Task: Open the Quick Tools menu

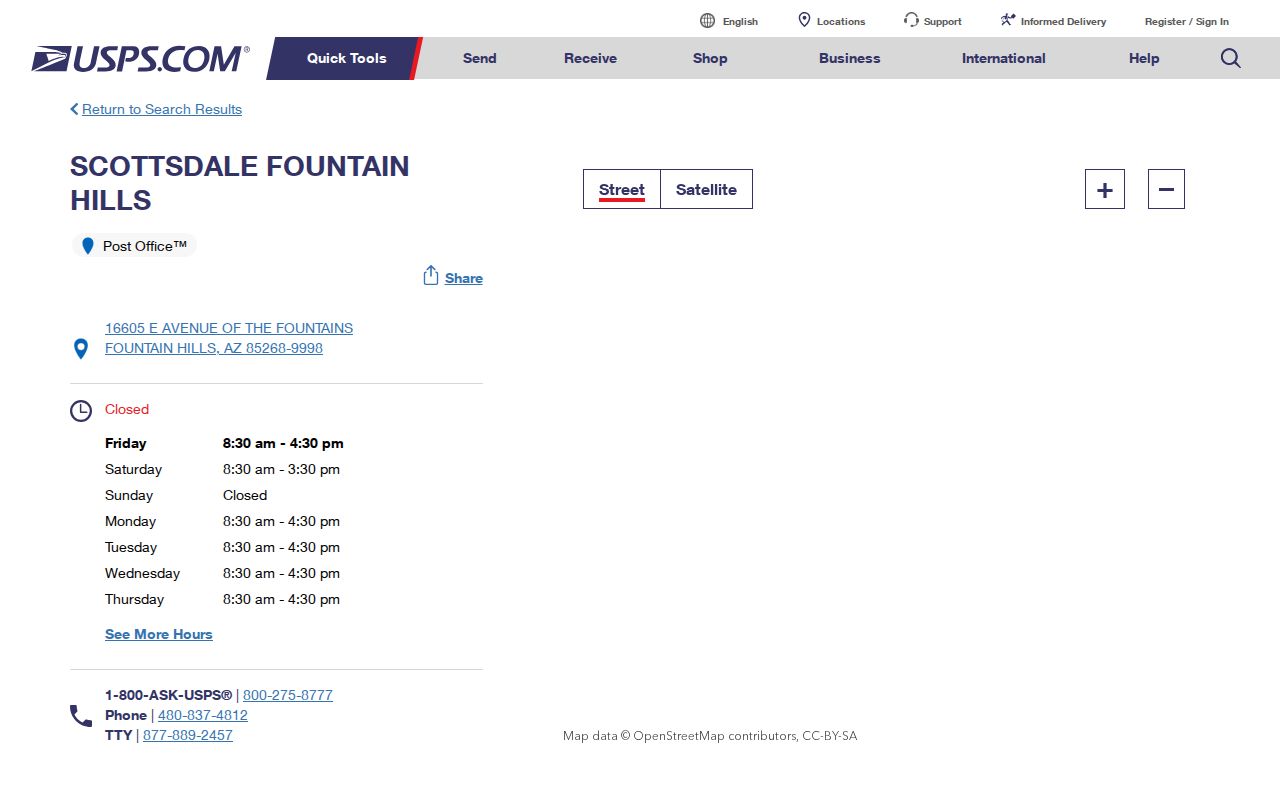Action: 346,58
